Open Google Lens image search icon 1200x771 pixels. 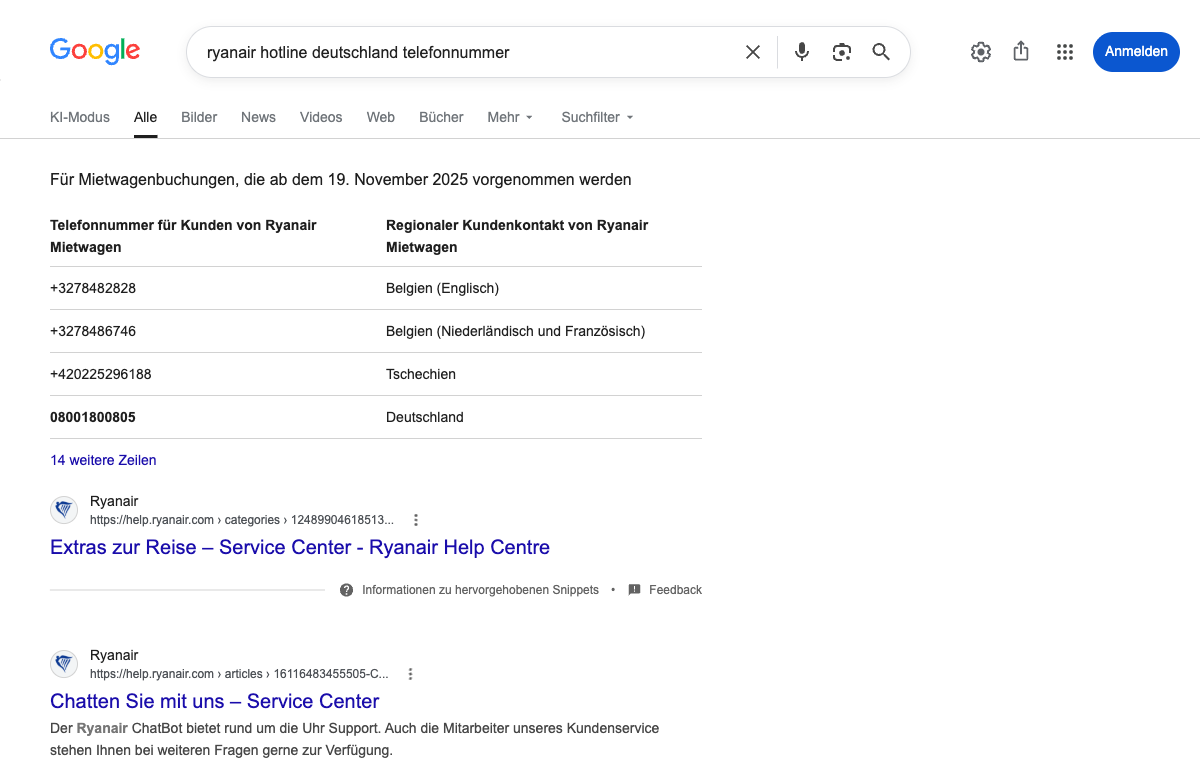click(x=842, y=52)
